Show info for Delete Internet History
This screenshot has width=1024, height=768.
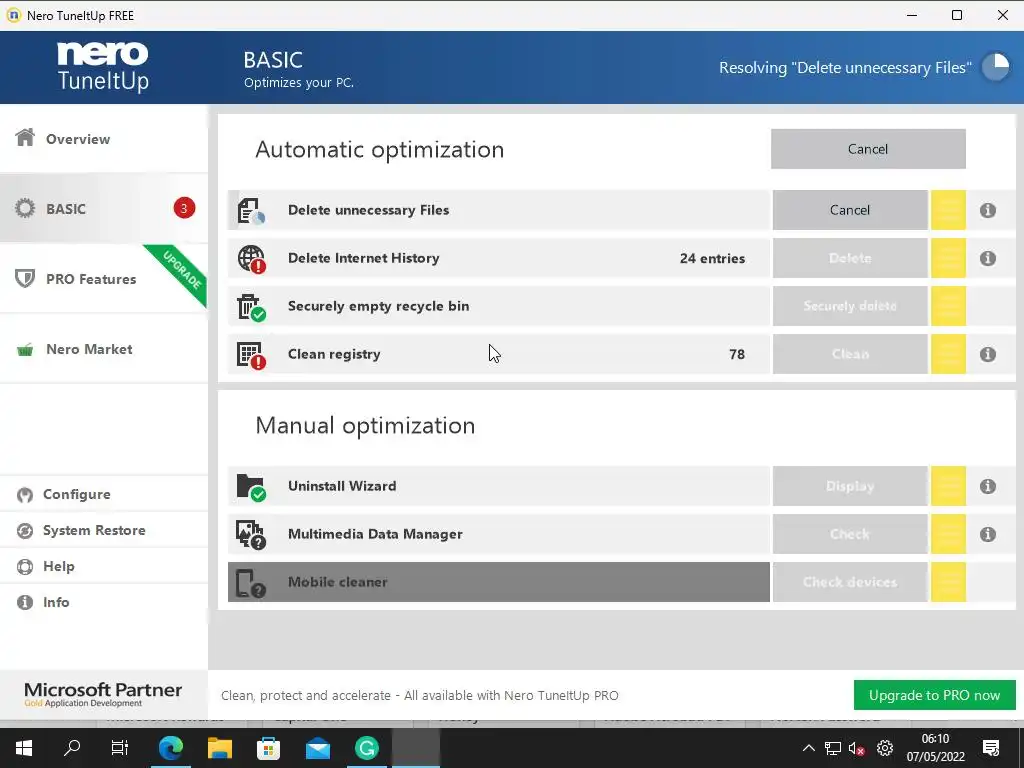987,259
